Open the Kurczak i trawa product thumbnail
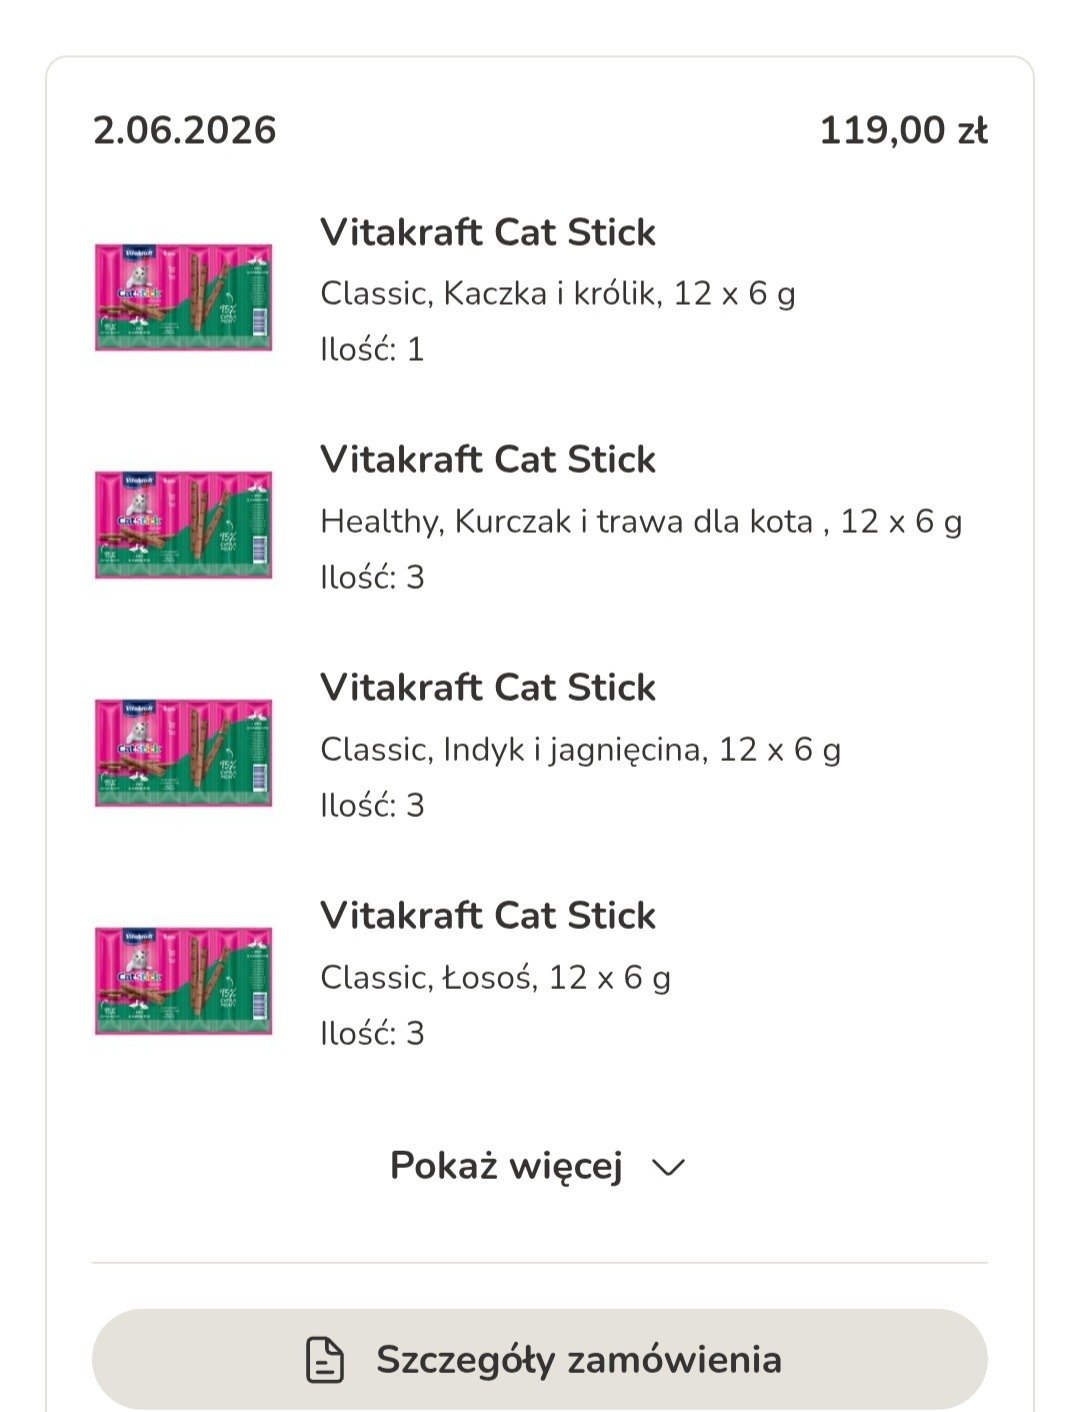1080x1412 pixels. click(x=184, y=524)
